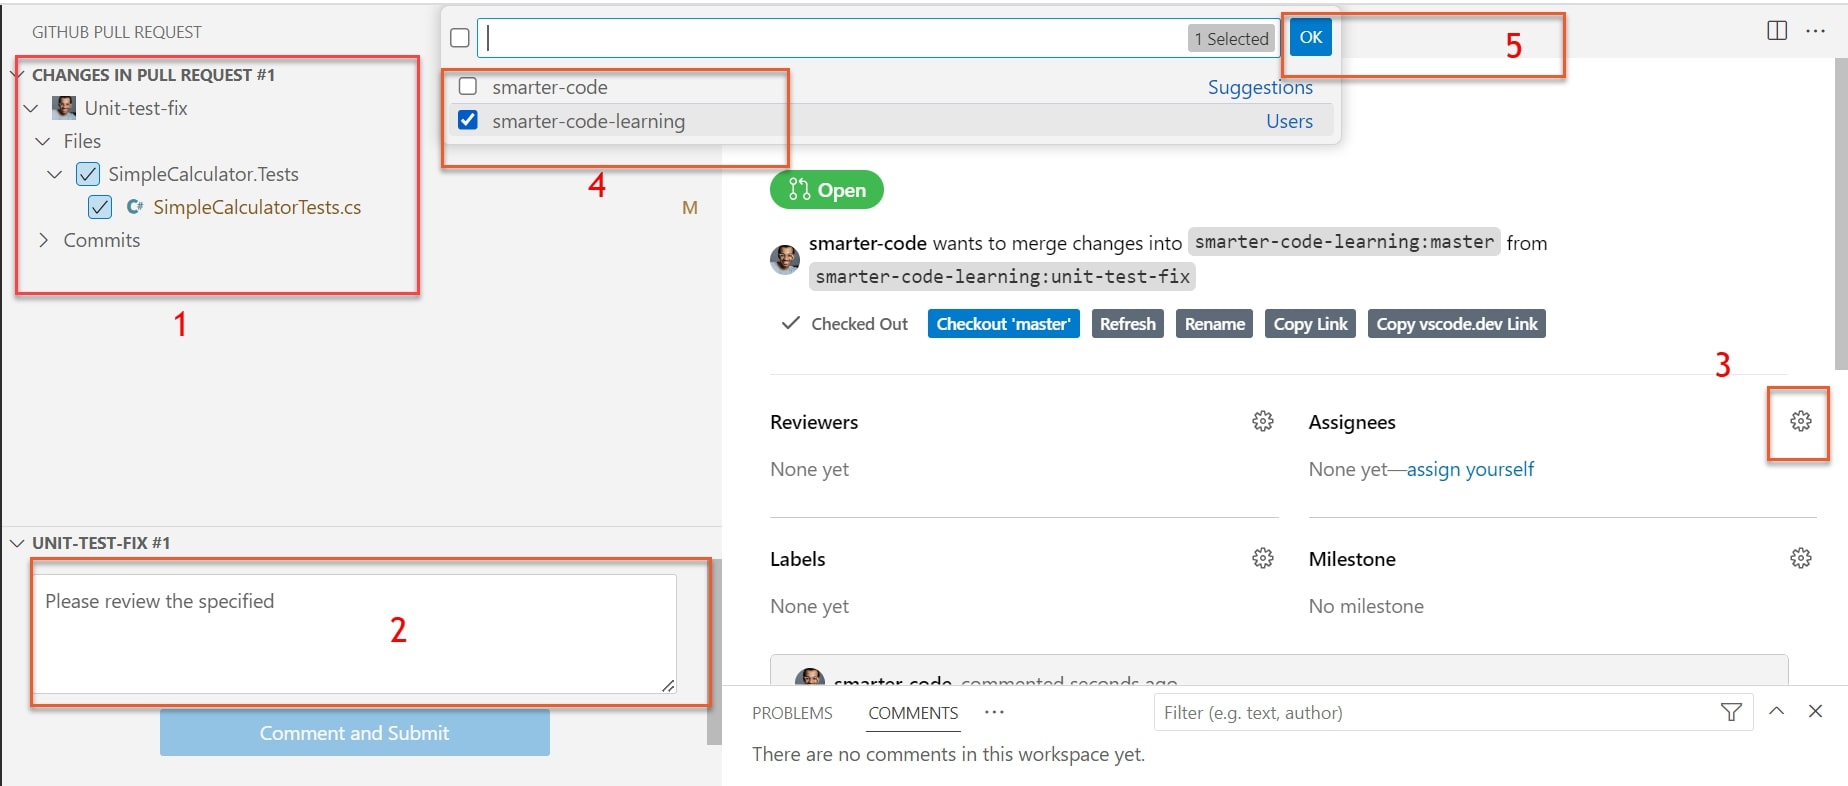This screenshot has height=786, width=1848.
Task: Switch to the Comments tab
Action: pos(913,713)
